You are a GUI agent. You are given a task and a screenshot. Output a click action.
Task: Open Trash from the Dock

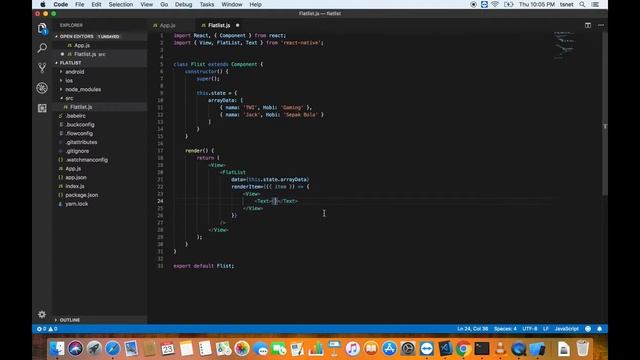tap(583, 349)
